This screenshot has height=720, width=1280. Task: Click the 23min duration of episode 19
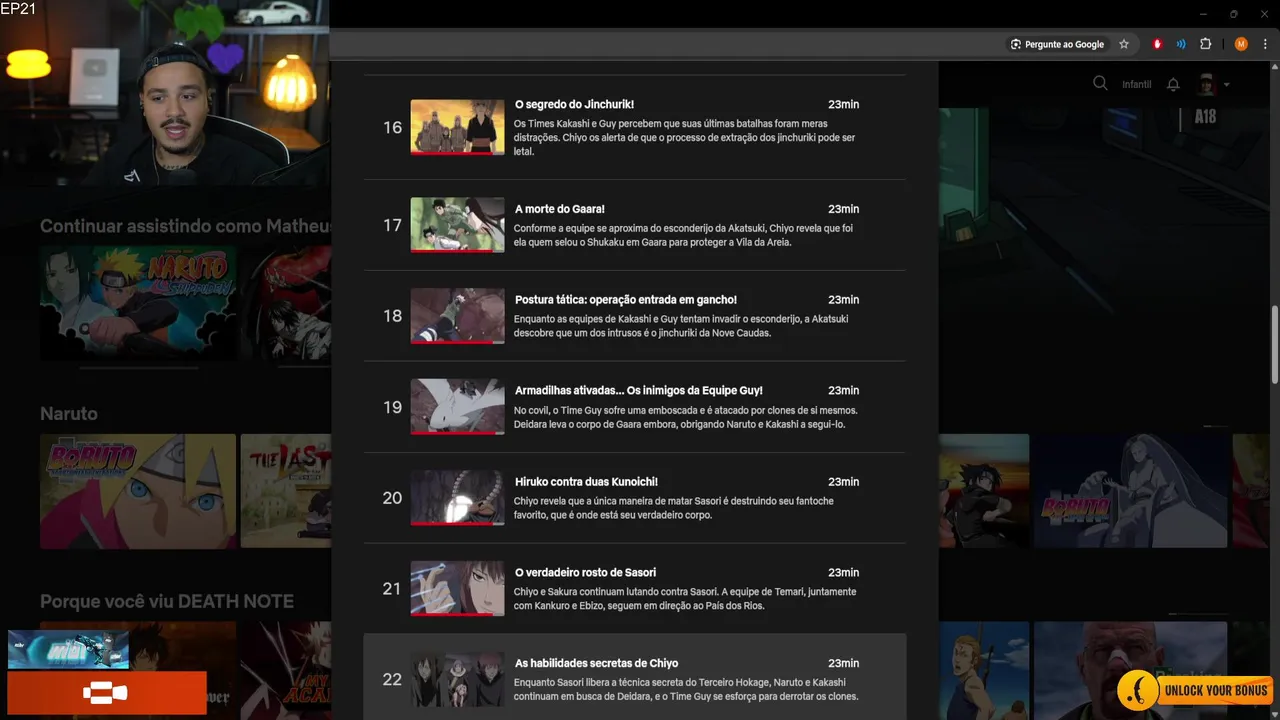pos(843,391)
